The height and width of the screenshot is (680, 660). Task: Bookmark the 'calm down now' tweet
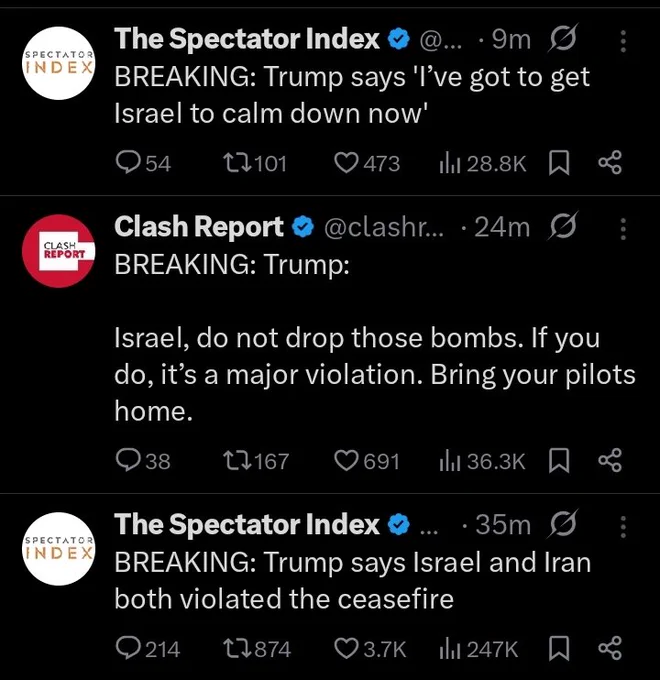(559, 163)
